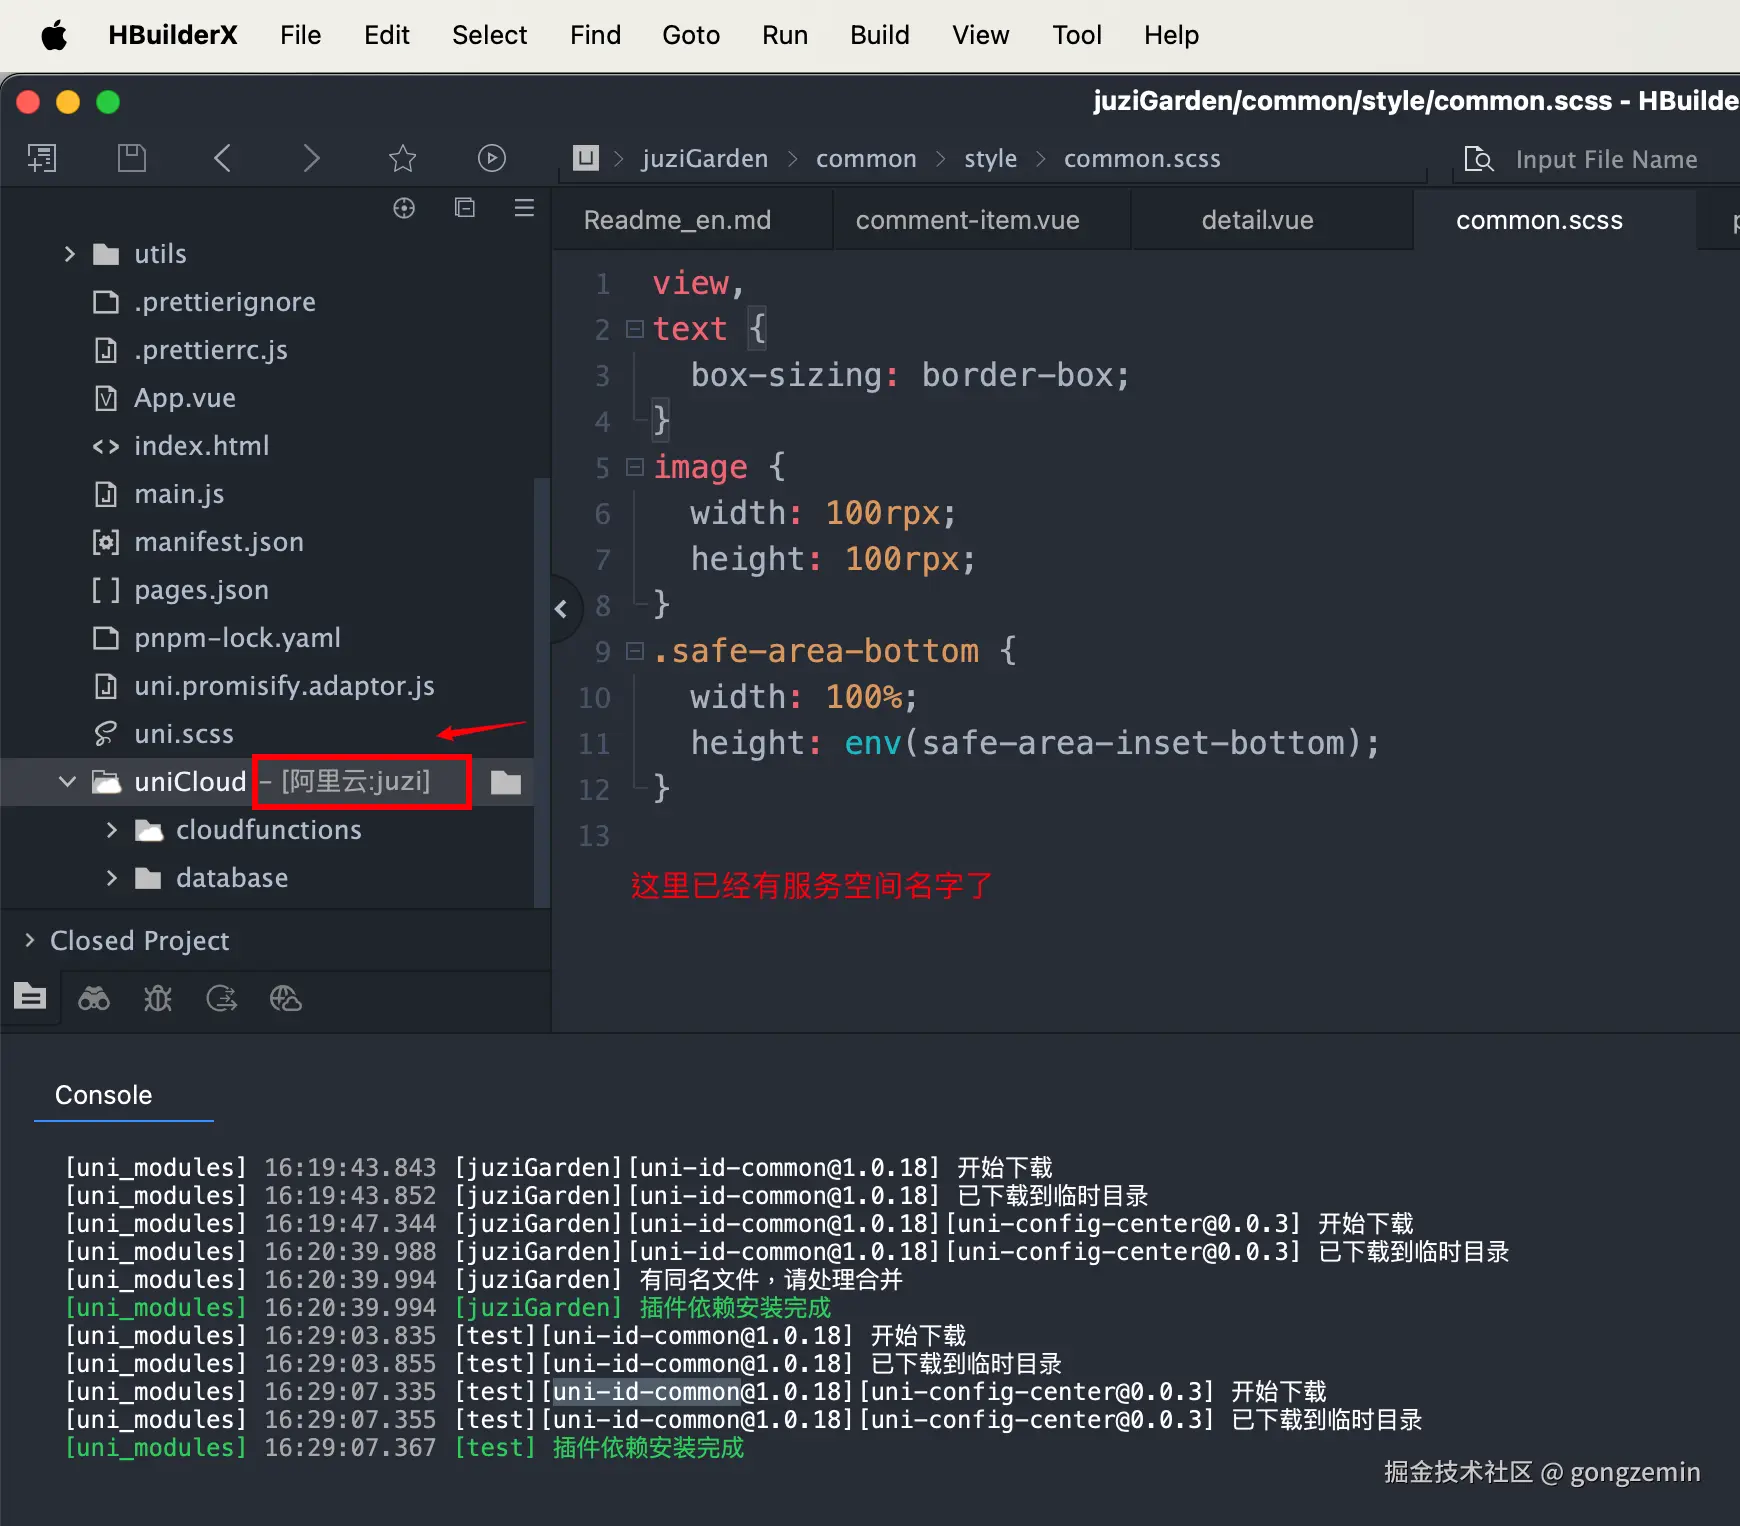Collapse the uniCloud folder
Screen dimensions: 1740x1526
[67, 782]
